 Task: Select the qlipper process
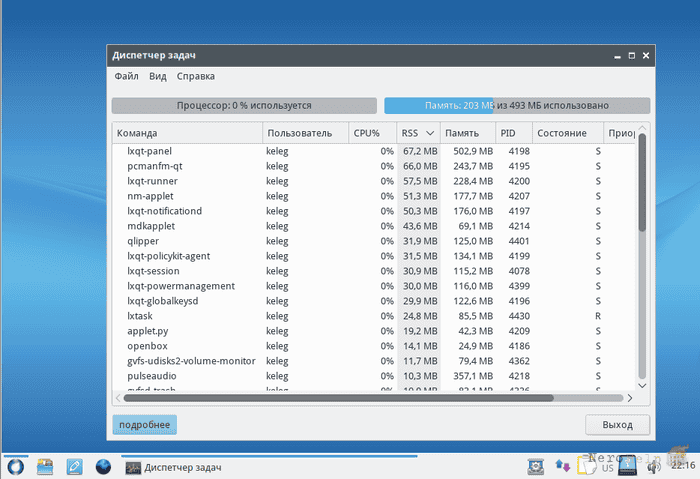point(373,241)
